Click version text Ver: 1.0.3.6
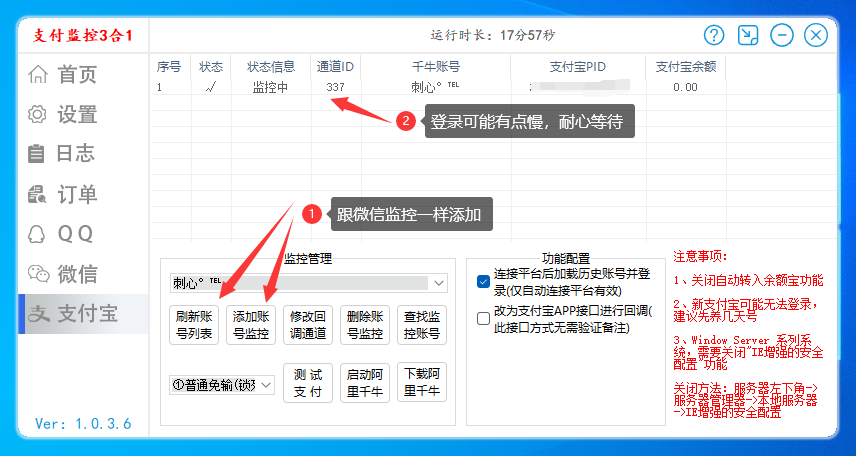The width and height of the screenshot is (856, 456). coord(83,423)
